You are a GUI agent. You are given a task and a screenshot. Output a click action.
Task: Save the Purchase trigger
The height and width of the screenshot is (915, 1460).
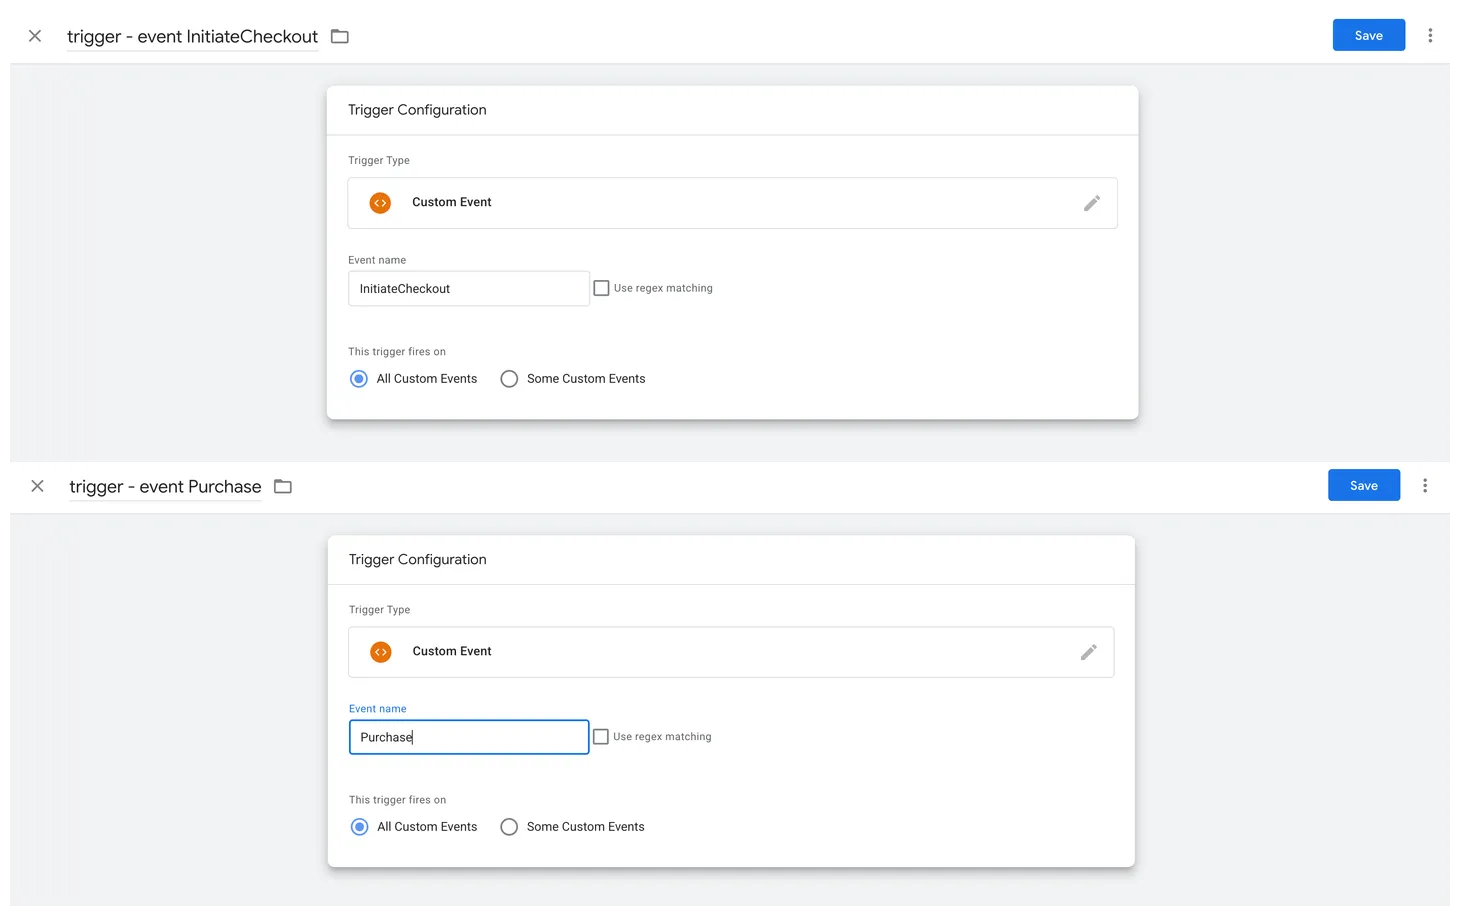click(1364, 485)
